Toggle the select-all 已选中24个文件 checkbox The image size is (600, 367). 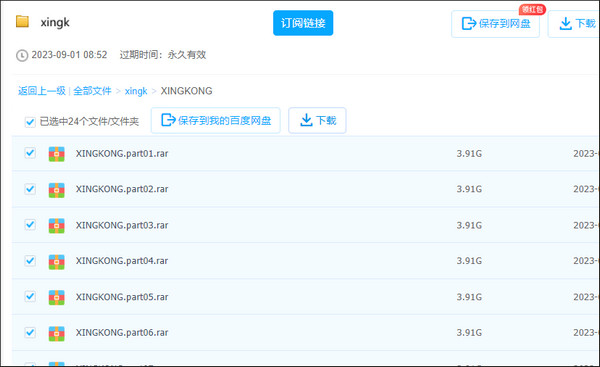[x=30, y=122]
